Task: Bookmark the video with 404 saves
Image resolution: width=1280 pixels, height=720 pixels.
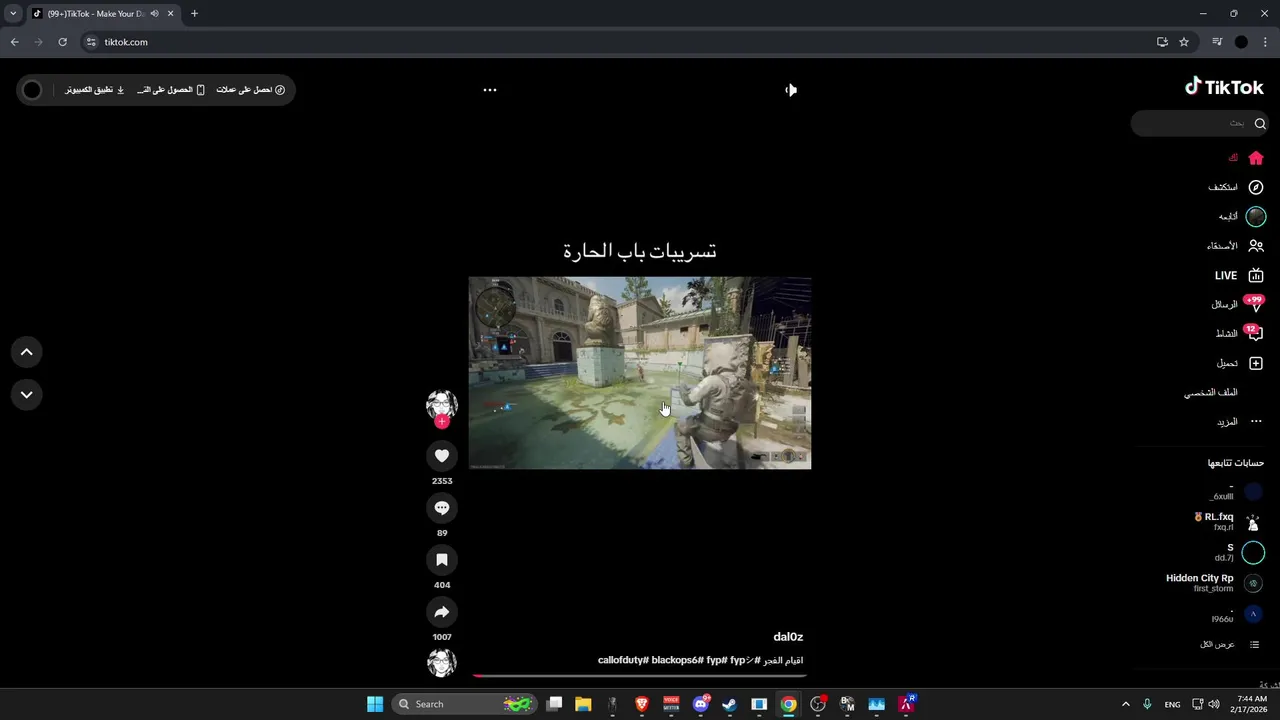Action: tap(442, 560)
